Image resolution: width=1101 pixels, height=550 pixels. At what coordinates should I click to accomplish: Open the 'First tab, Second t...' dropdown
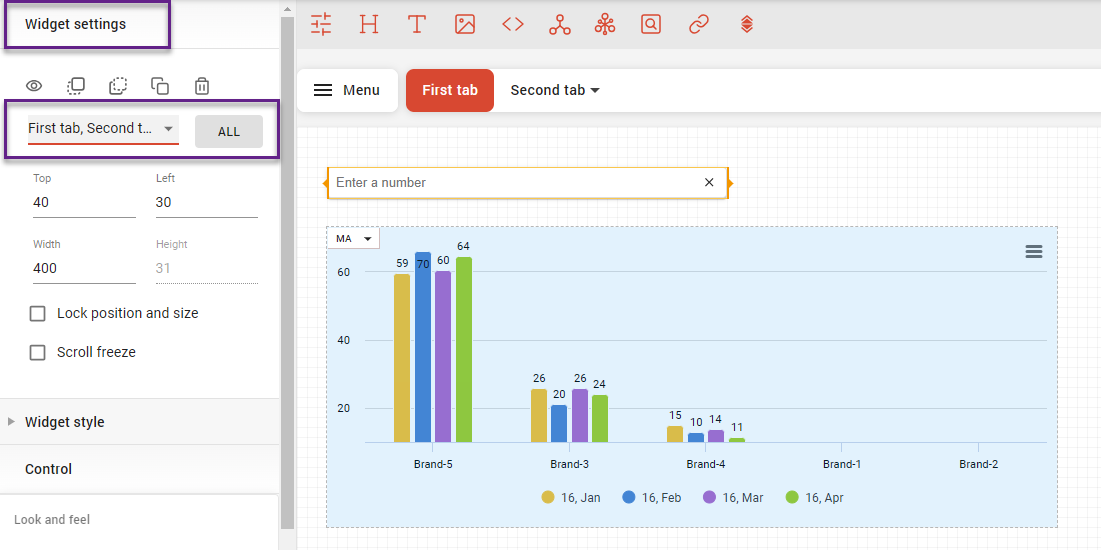102,129
